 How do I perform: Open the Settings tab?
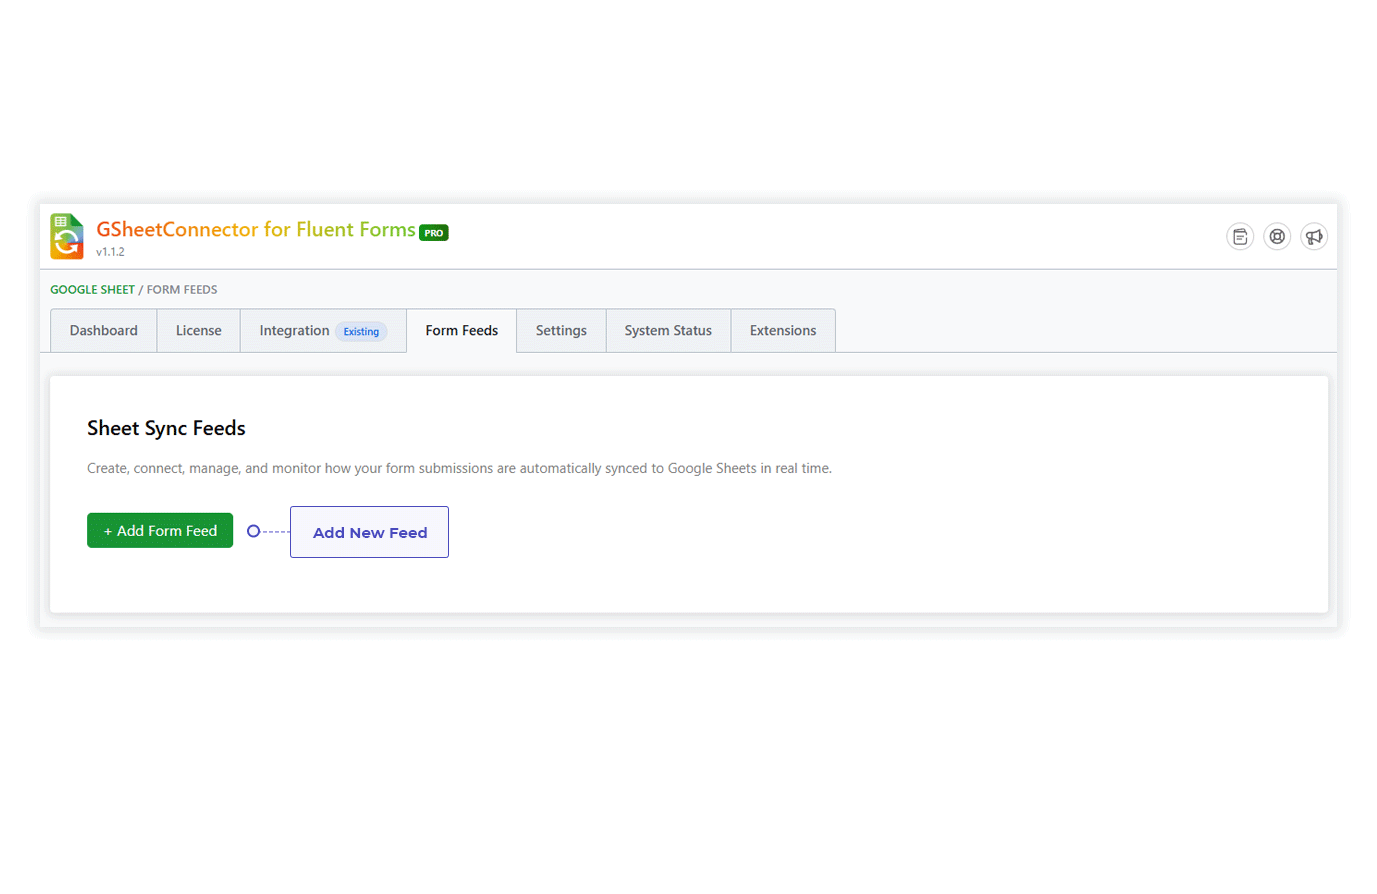[x=561, y=331]
